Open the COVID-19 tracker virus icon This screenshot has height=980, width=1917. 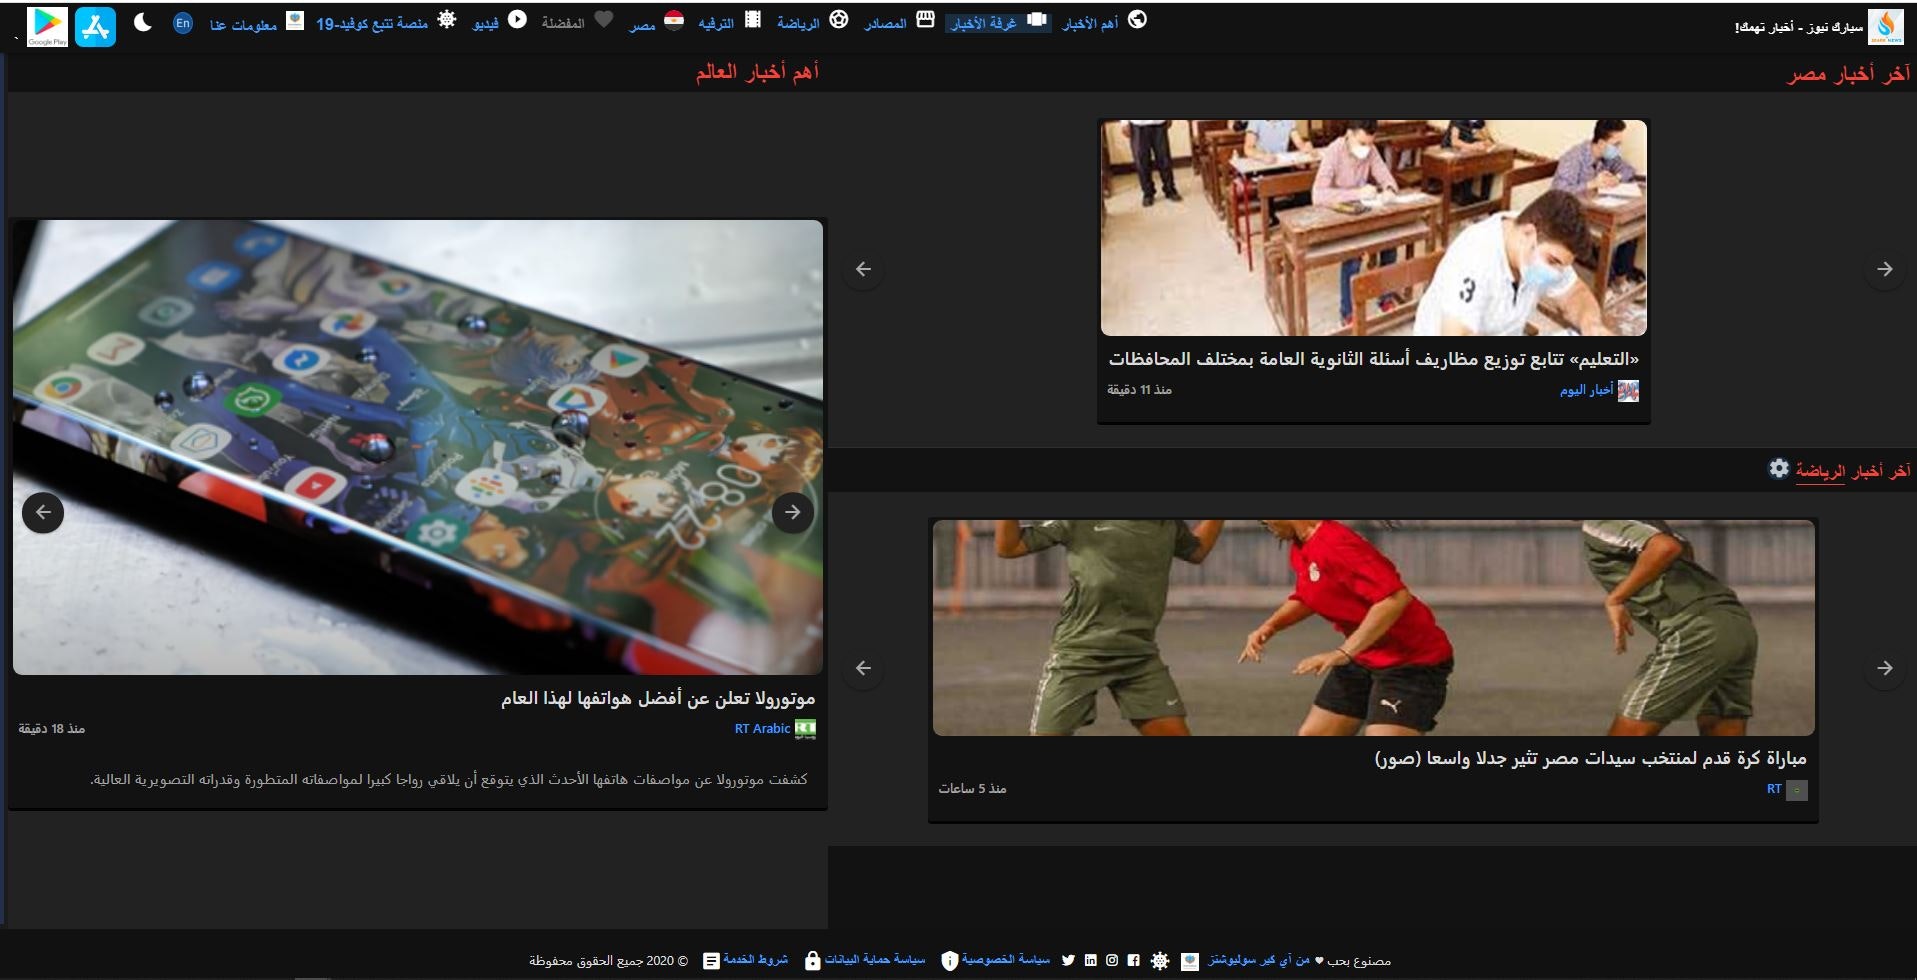447,20
